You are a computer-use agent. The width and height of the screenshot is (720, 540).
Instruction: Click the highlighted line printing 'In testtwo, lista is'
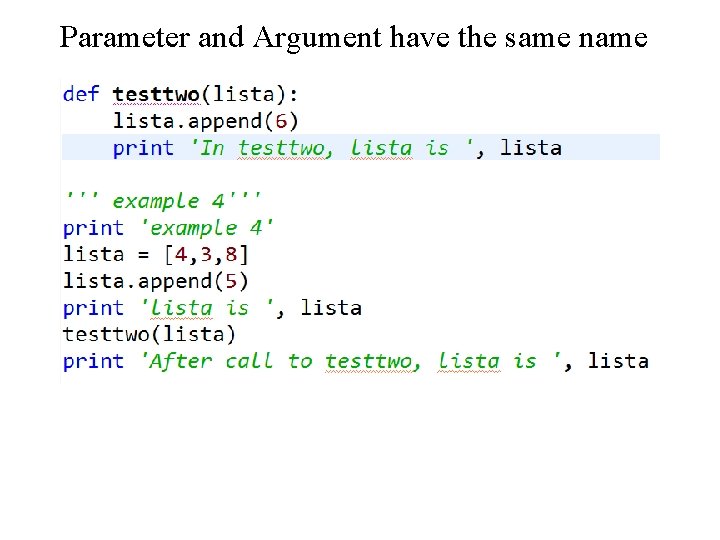pos(361,147)
